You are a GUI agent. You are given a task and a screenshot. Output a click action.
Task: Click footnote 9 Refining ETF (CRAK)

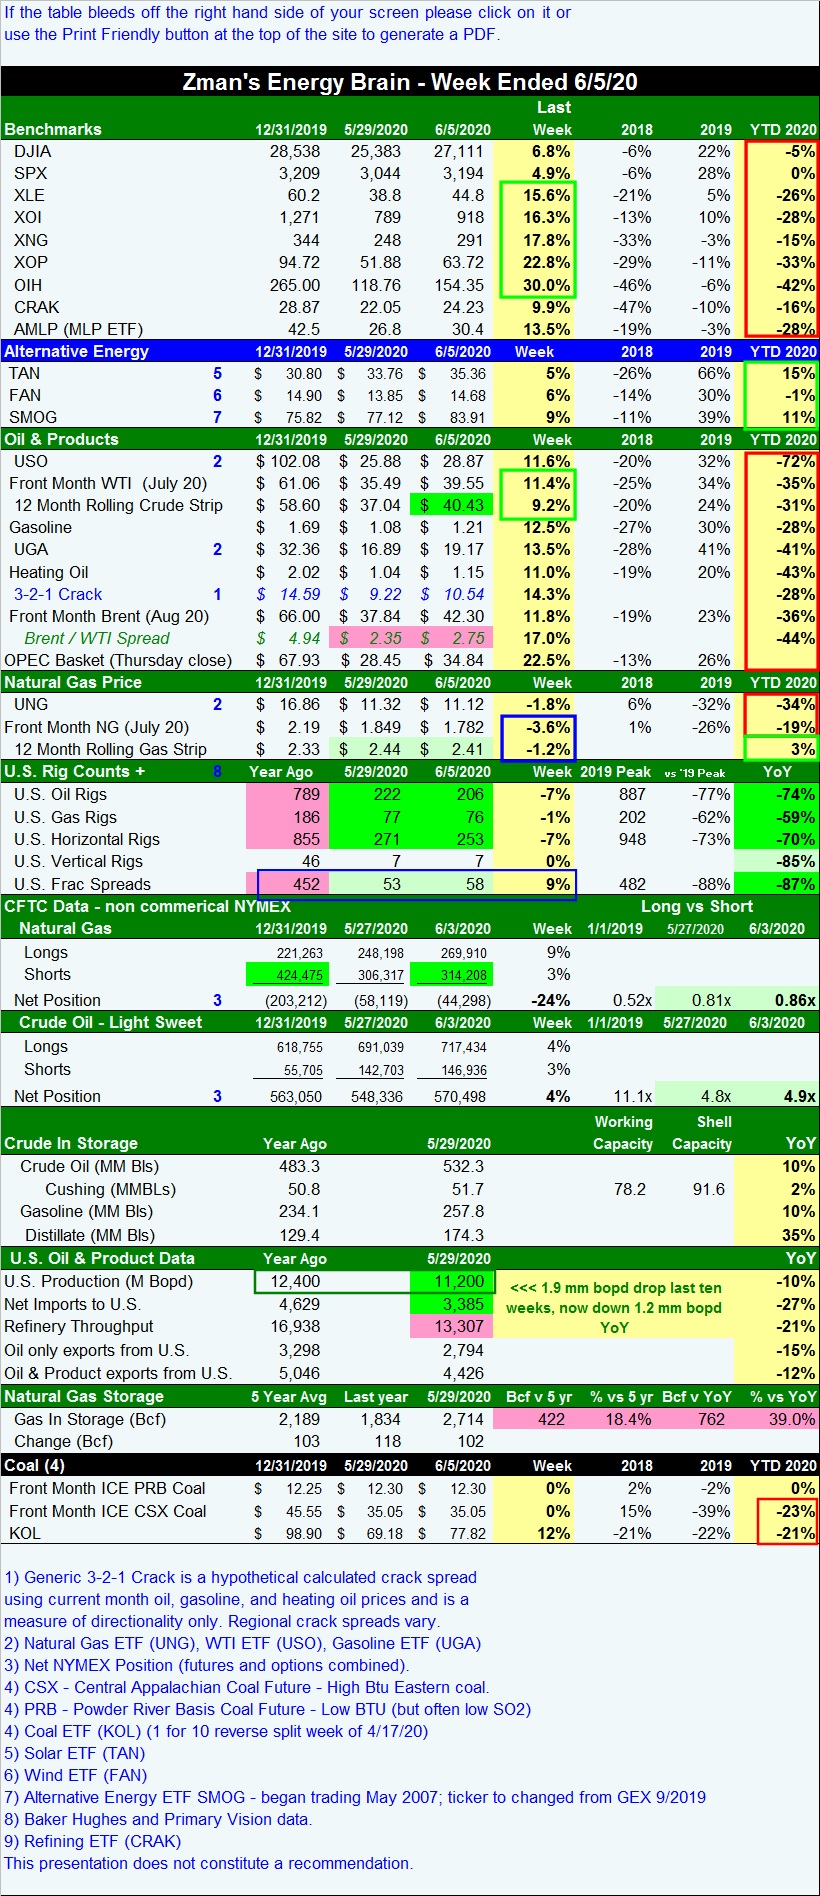pyautogui.click(x=93, y=1841)
